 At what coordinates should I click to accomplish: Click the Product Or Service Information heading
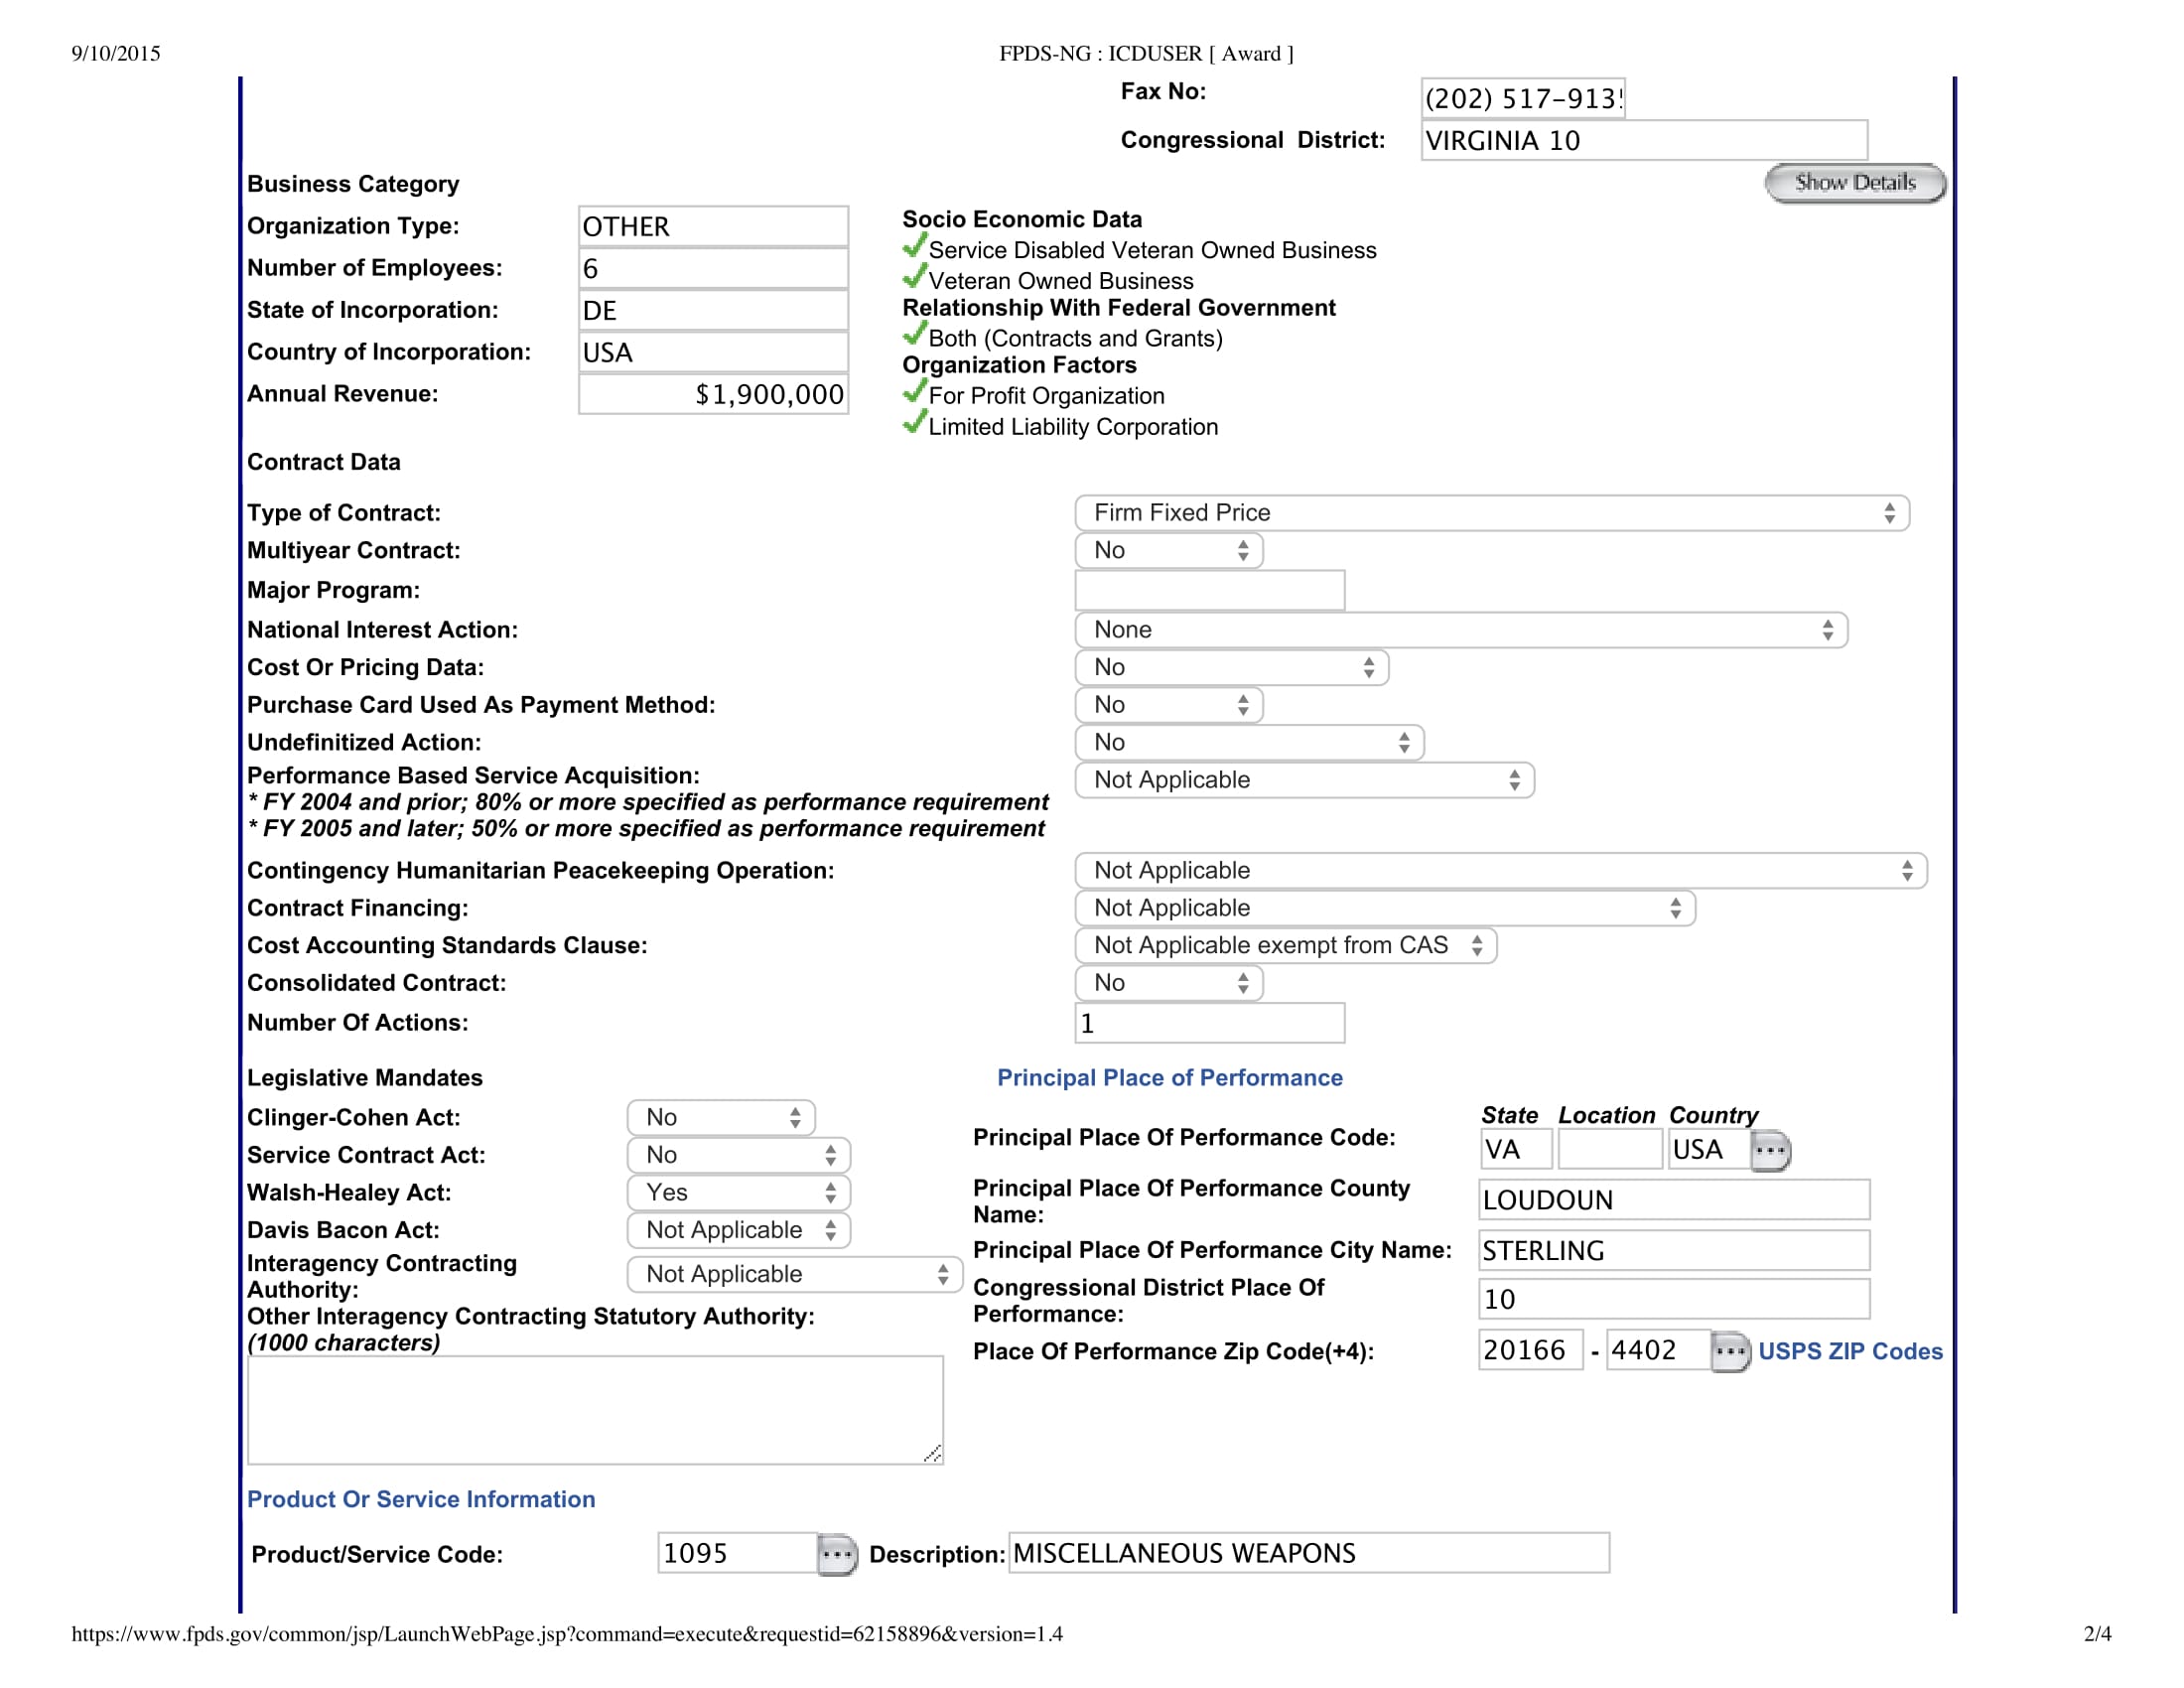[x=421, y=1499]
